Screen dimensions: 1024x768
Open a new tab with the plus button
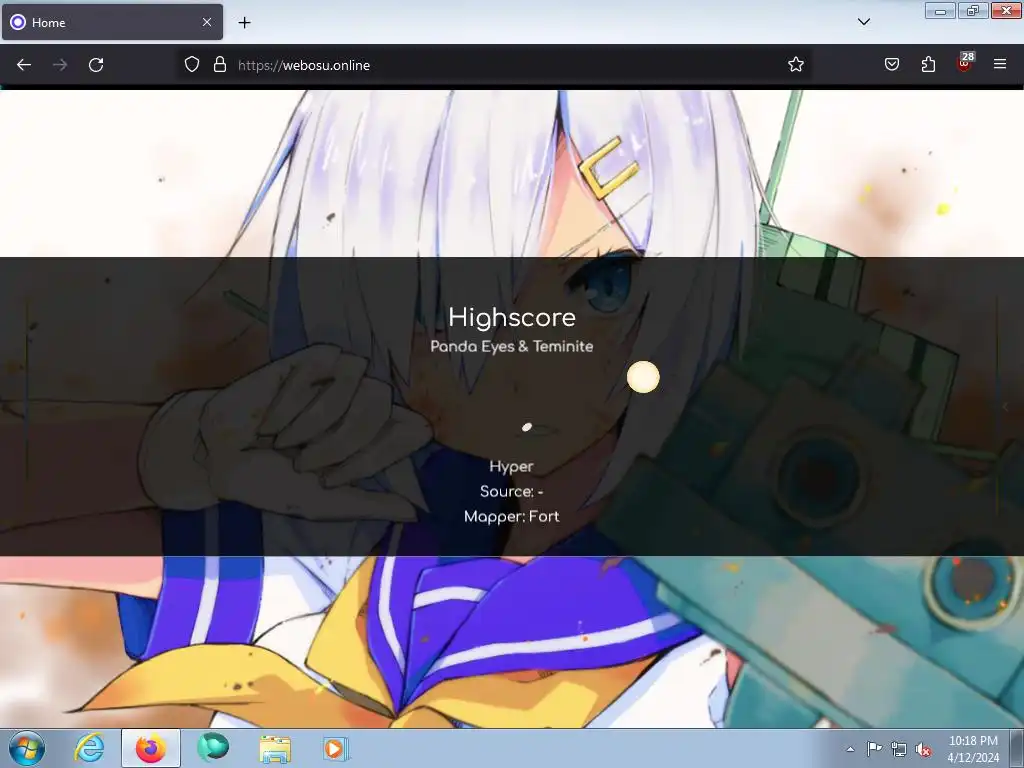click(x=244, y=22)
